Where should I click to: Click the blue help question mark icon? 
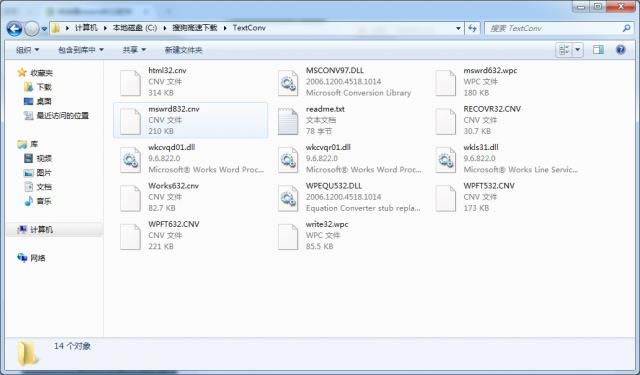tap(620, 50)
